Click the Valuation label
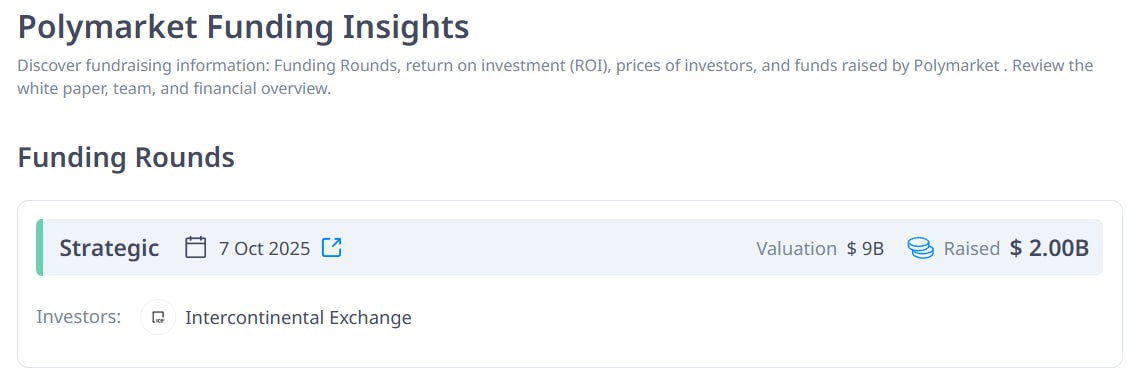Image resolution: width=1137 pixels, height=386 pixels. [796, 248]
